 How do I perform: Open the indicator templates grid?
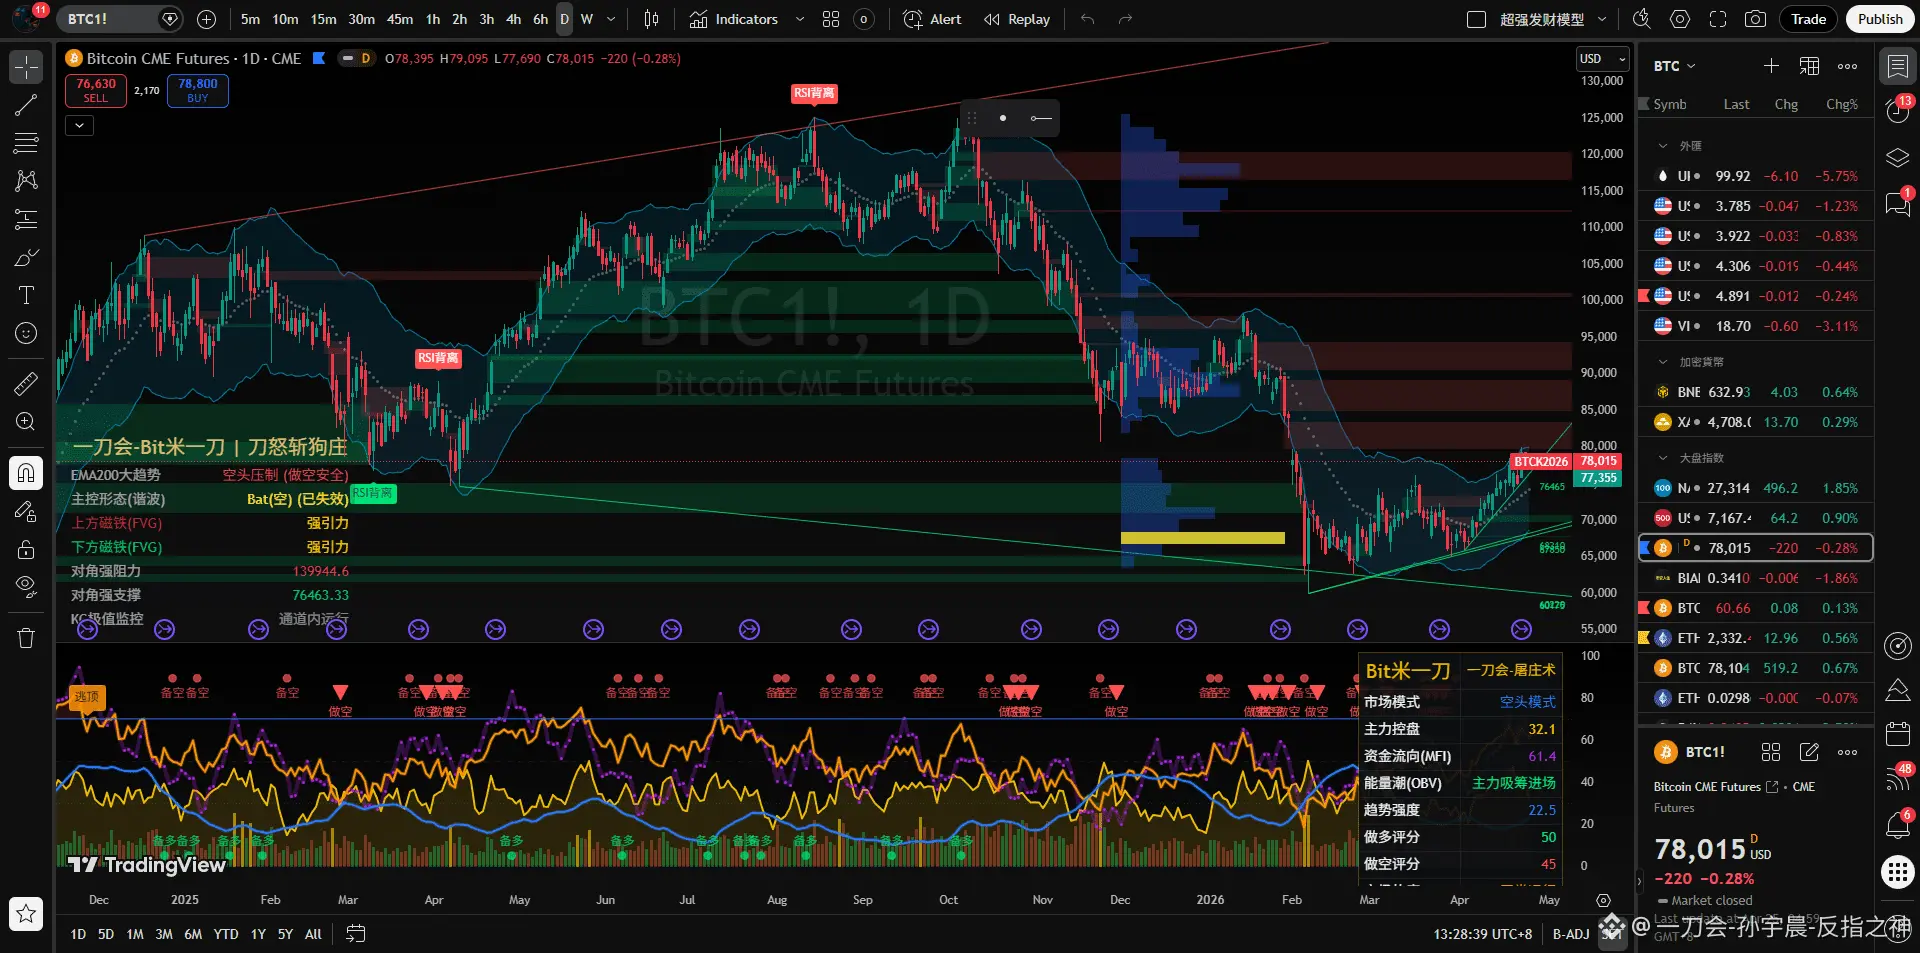click(831, 19)
